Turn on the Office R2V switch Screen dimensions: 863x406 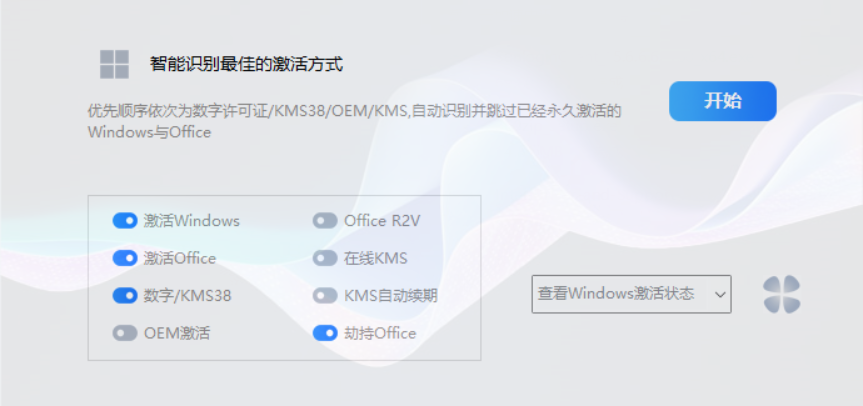tap(325, 221)
